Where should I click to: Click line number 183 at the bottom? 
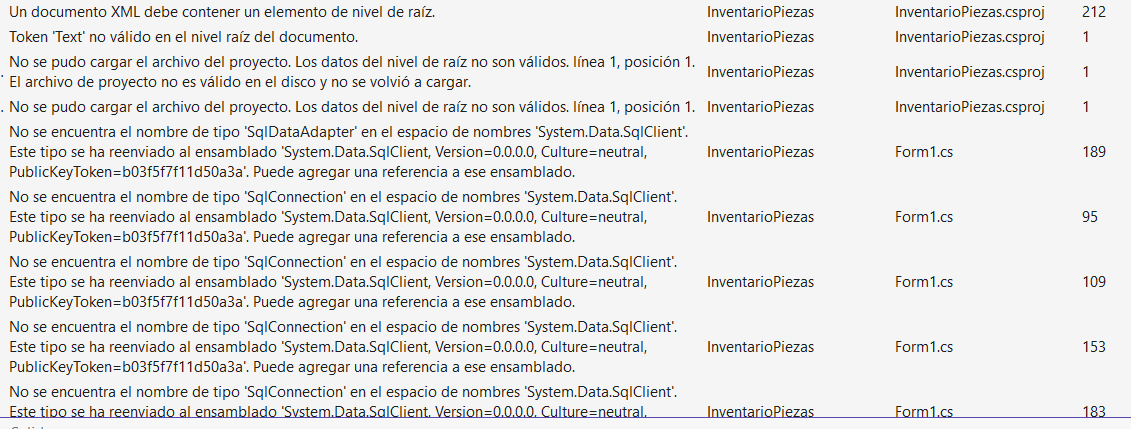coord(1093,411)
